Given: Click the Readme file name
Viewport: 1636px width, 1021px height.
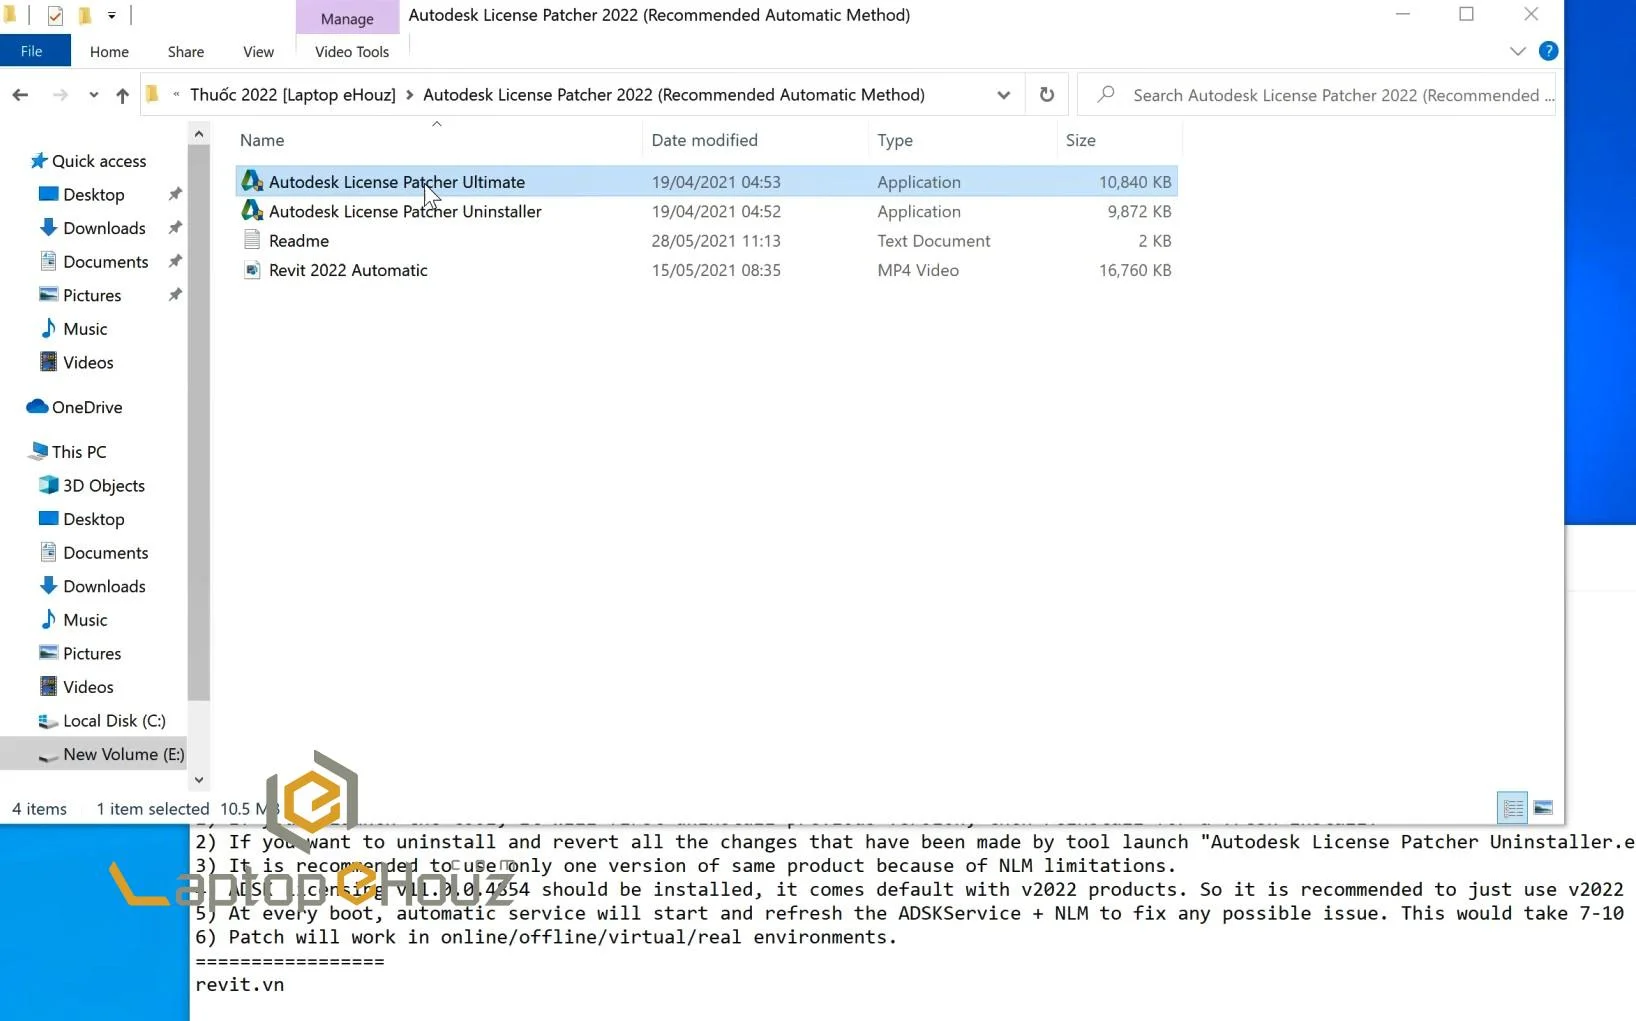Looking at the screenshot, I should click(x=298, y=241).
